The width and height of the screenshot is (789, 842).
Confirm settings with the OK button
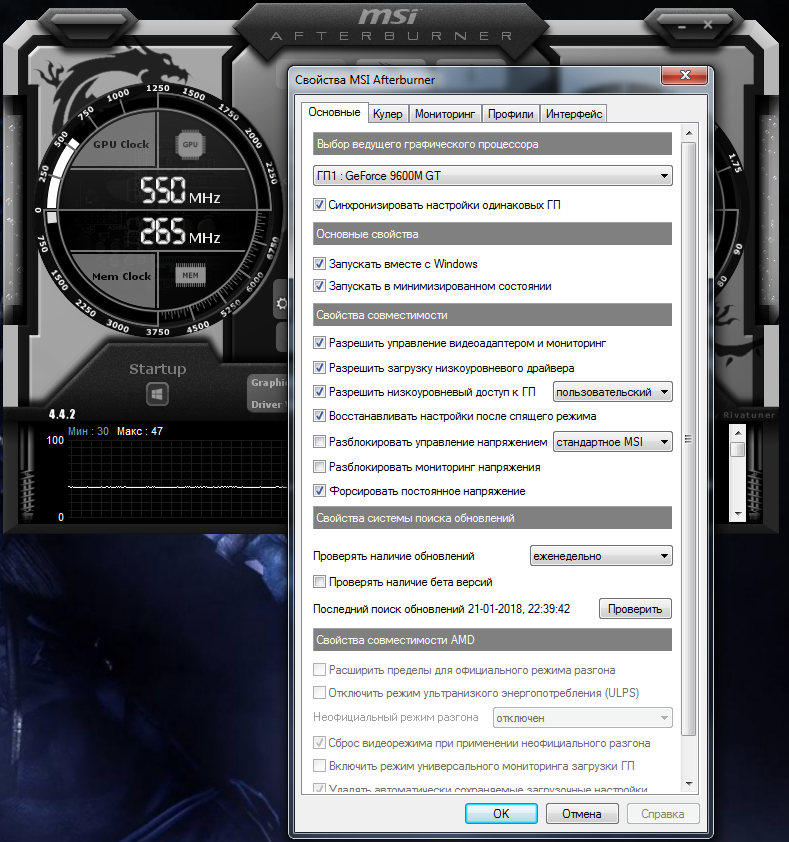pos(501,814)
